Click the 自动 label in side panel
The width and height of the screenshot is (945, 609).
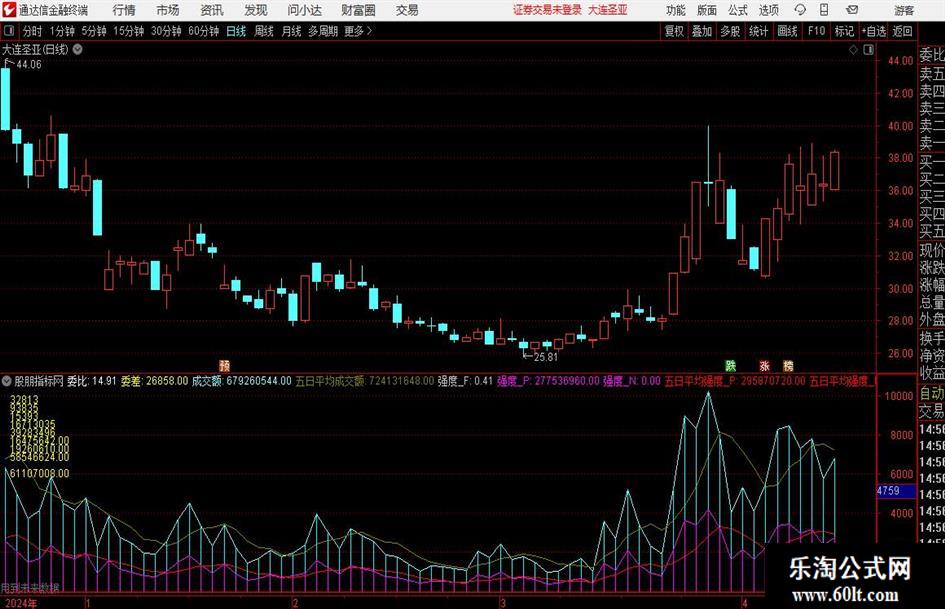(932, 393)
